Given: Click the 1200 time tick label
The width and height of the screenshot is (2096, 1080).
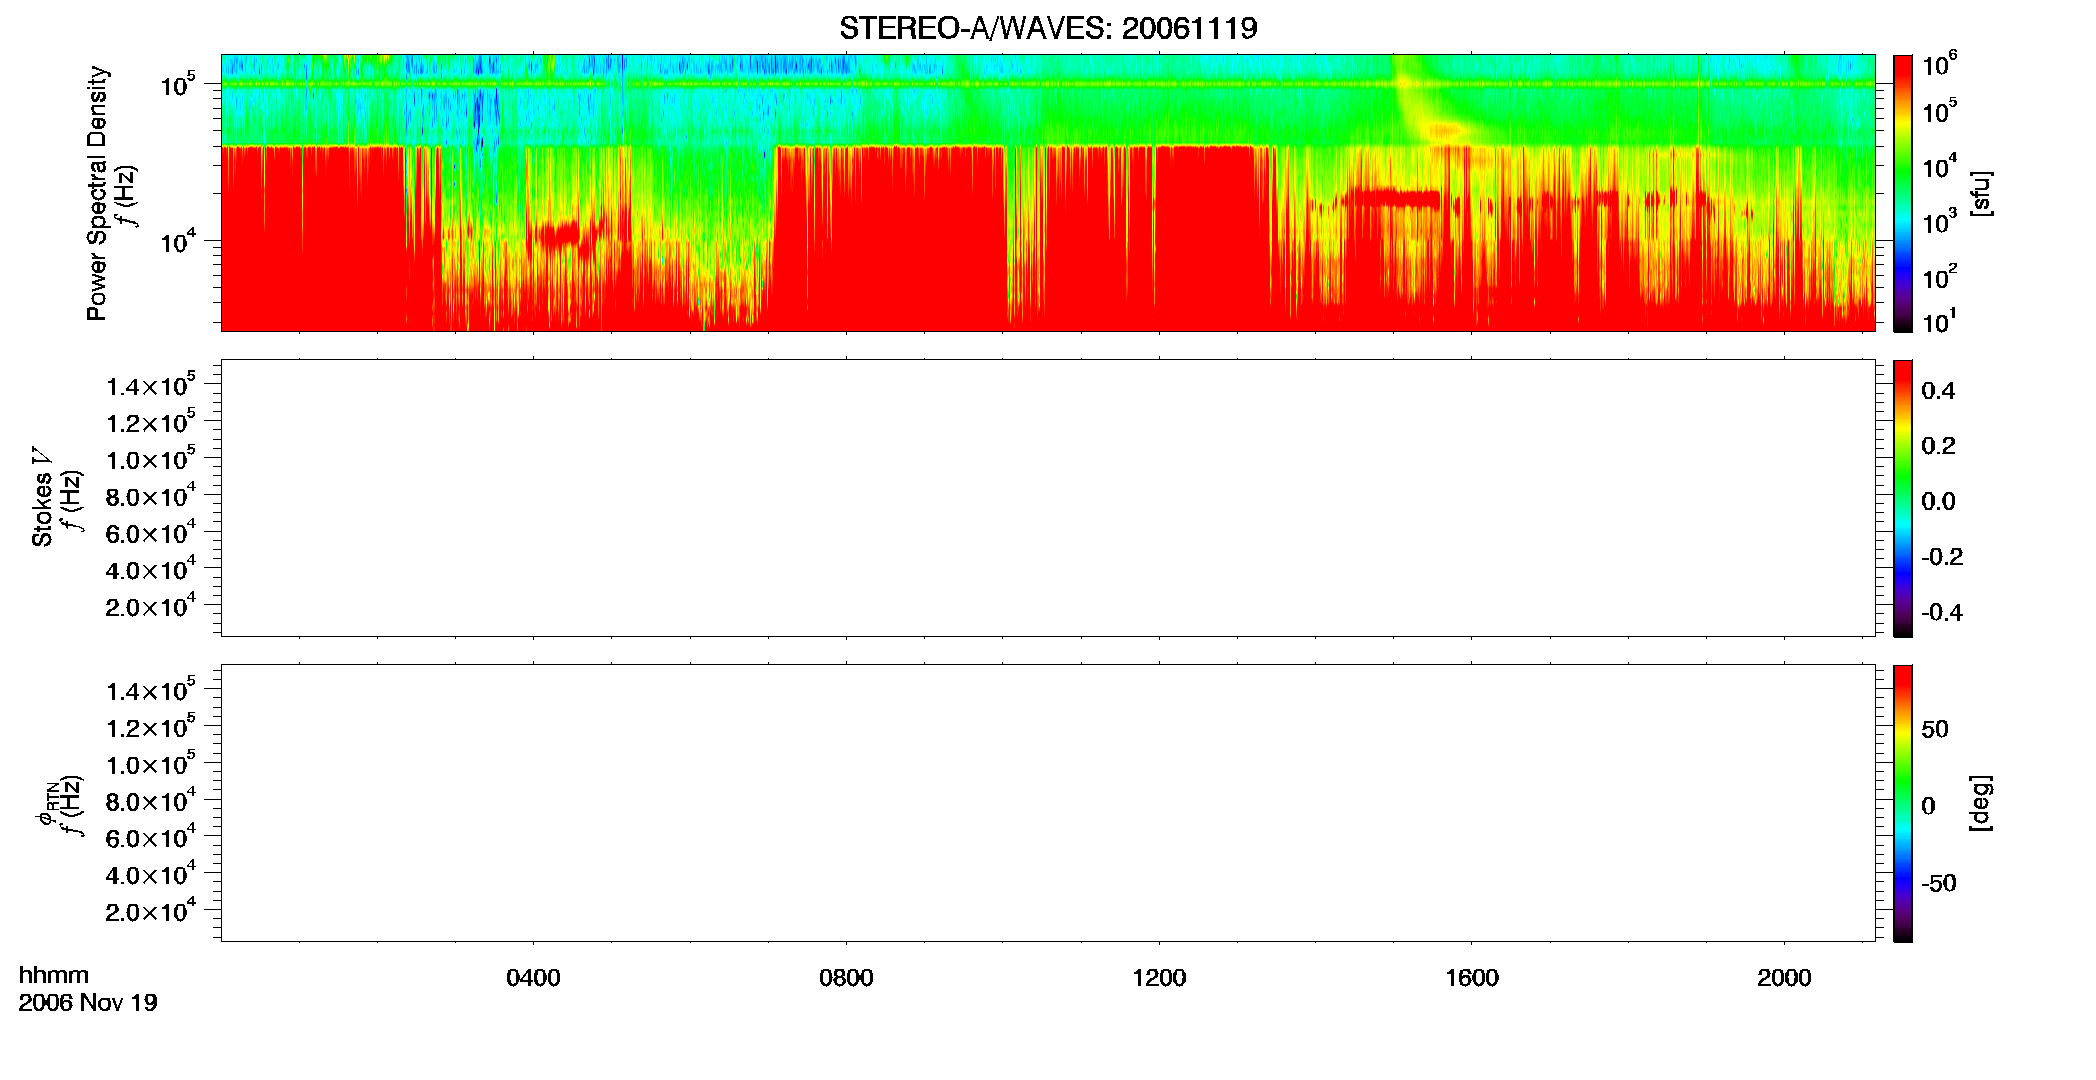Looking at the screenshot, I should point(1159,978).
